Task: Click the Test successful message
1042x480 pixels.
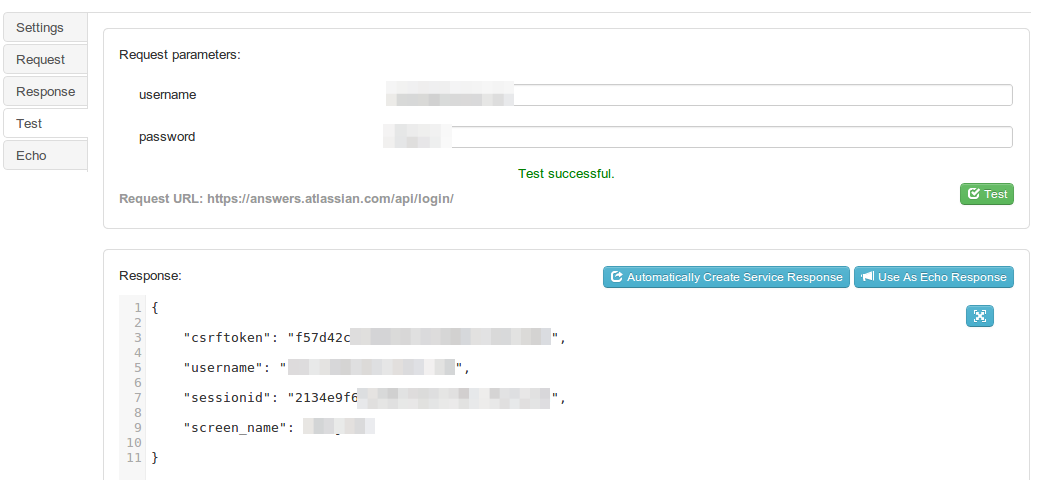Action: click(x=566, y=174)
